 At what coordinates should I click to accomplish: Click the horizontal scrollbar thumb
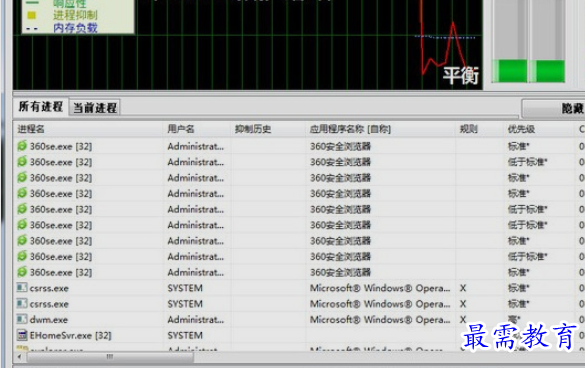(x=110, y=357)
